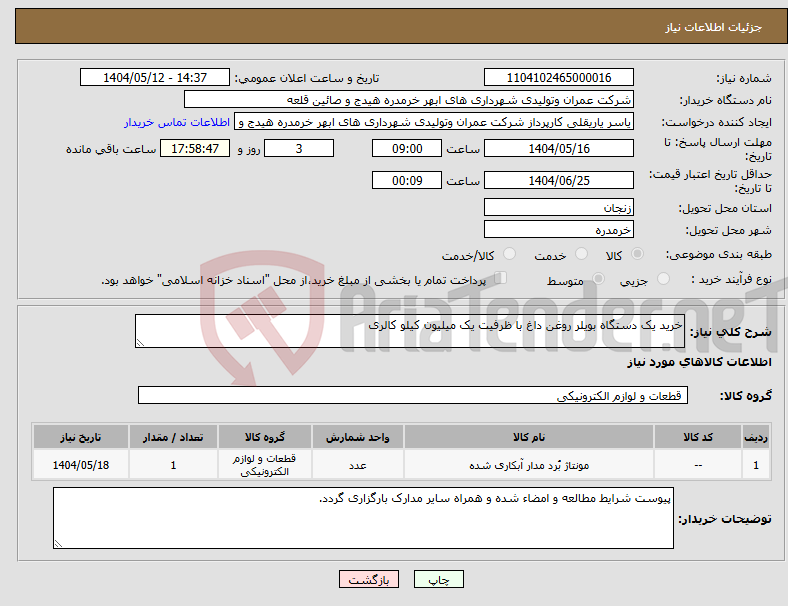
Task: Click the شرح کلی نیاز description textarea
Action: click(410, 331)
